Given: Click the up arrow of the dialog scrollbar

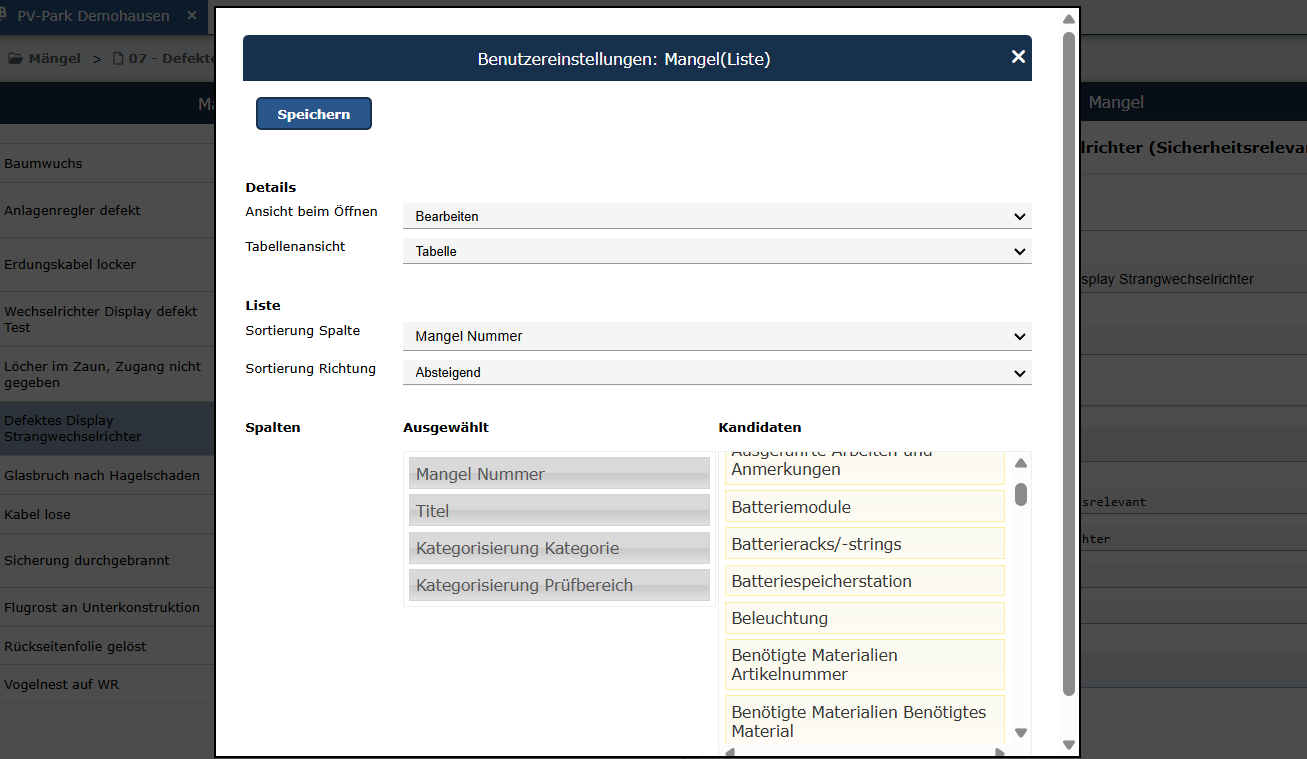Looking at the screenshot, I should point(1068,19).
